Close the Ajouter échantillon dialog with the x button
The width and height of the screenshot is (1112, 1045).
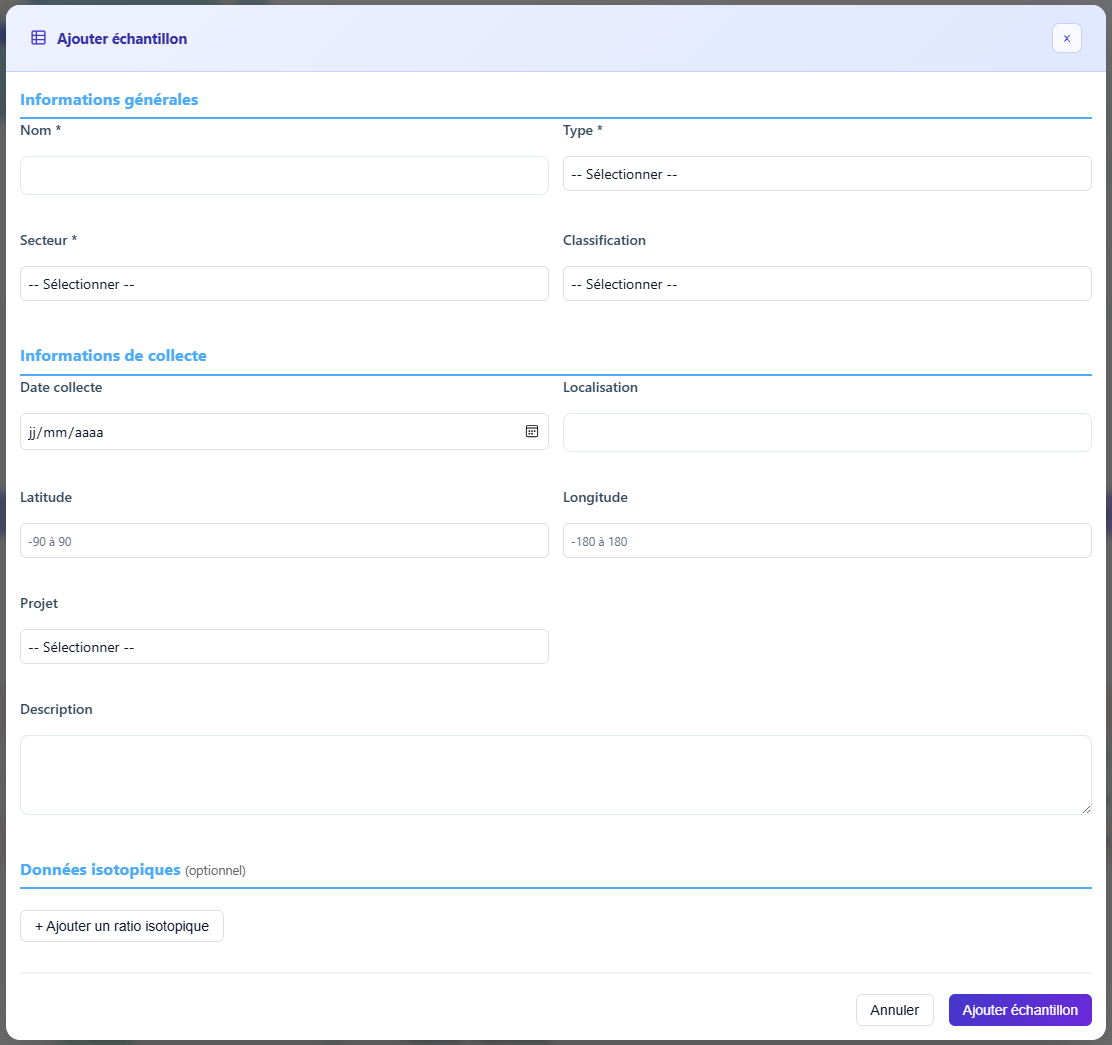pos(1066,38)
